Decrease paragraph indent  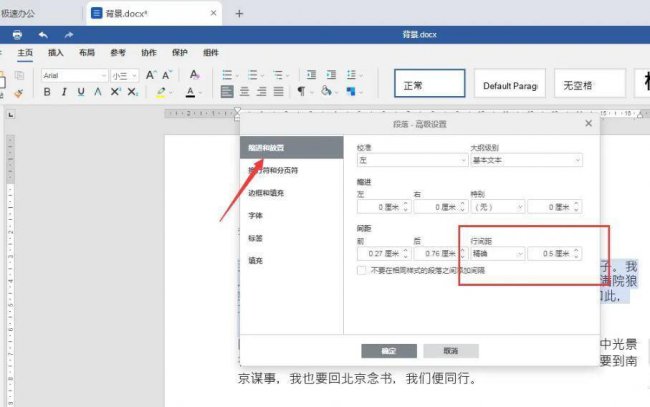point(311,75)
